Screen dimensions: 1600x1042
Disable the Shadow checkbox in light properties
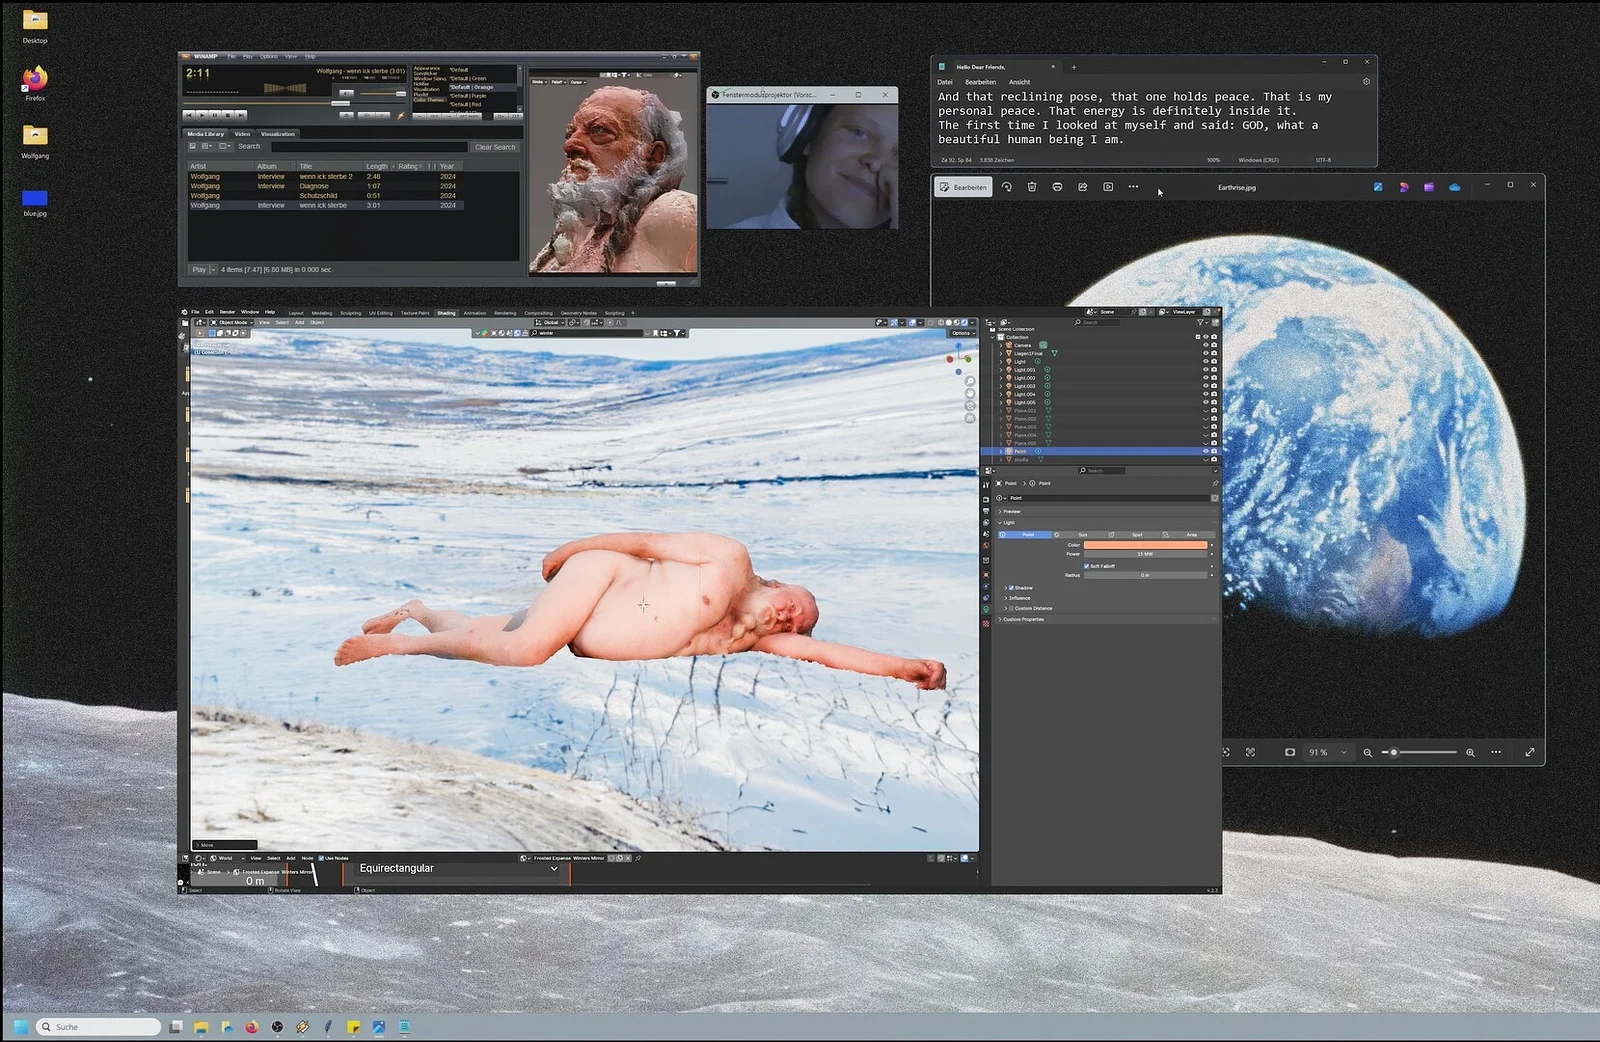point(1011,588)
